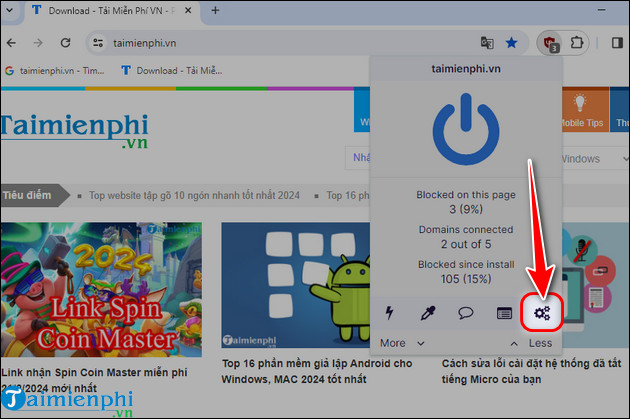Viewport: 630px width, 419px height.
Task: Open the browser side panel icon
Action: [617, 43]
